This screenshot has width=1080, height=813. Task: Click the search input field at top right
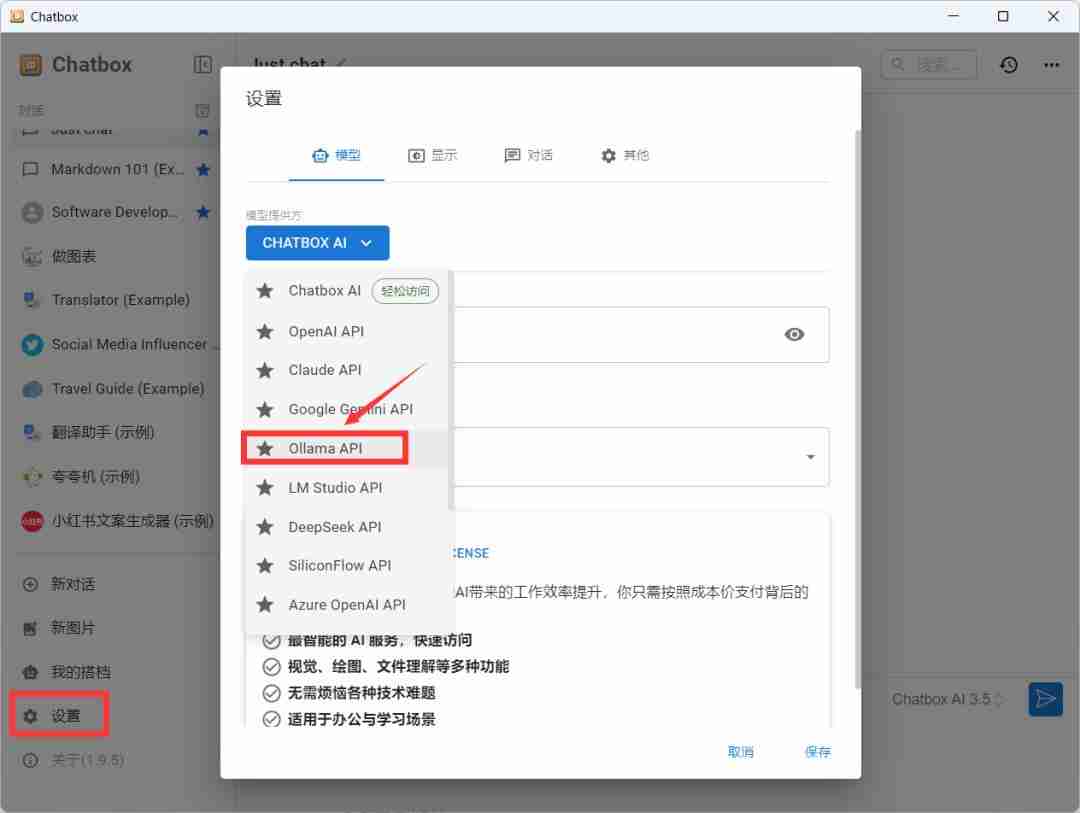click(x=930, y=64)
